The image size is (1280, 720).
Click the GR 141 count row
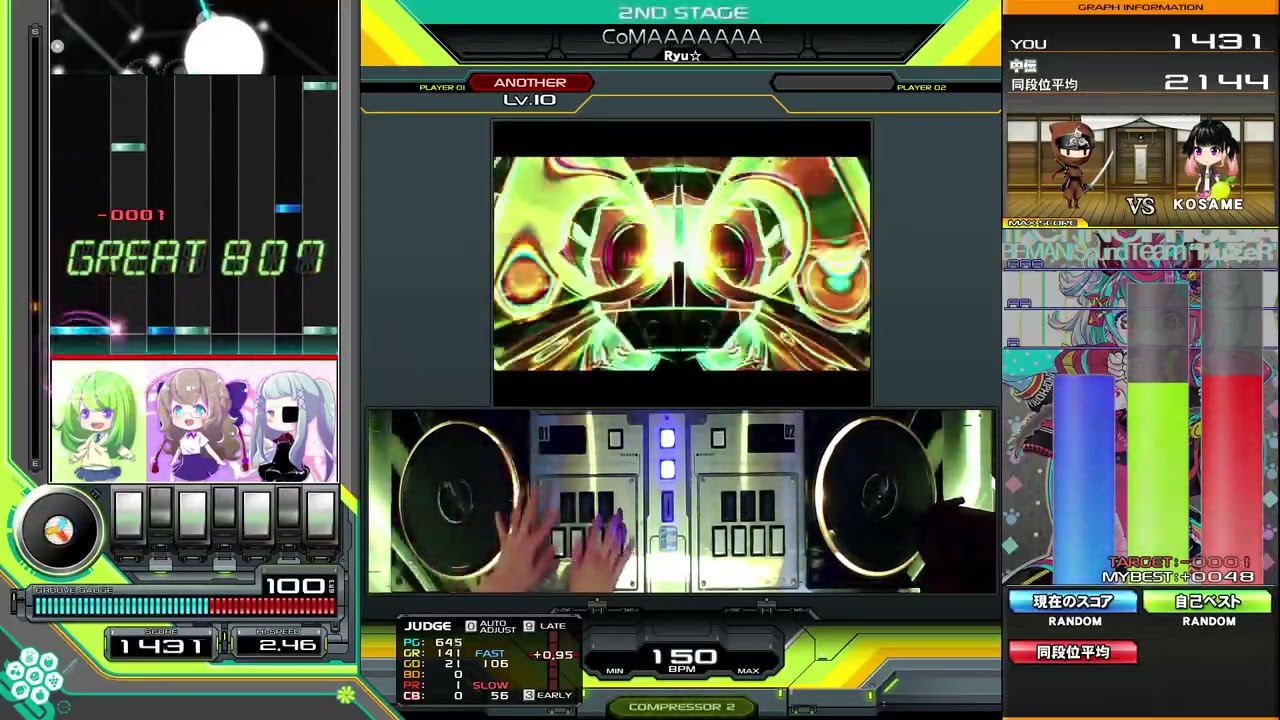434,653
